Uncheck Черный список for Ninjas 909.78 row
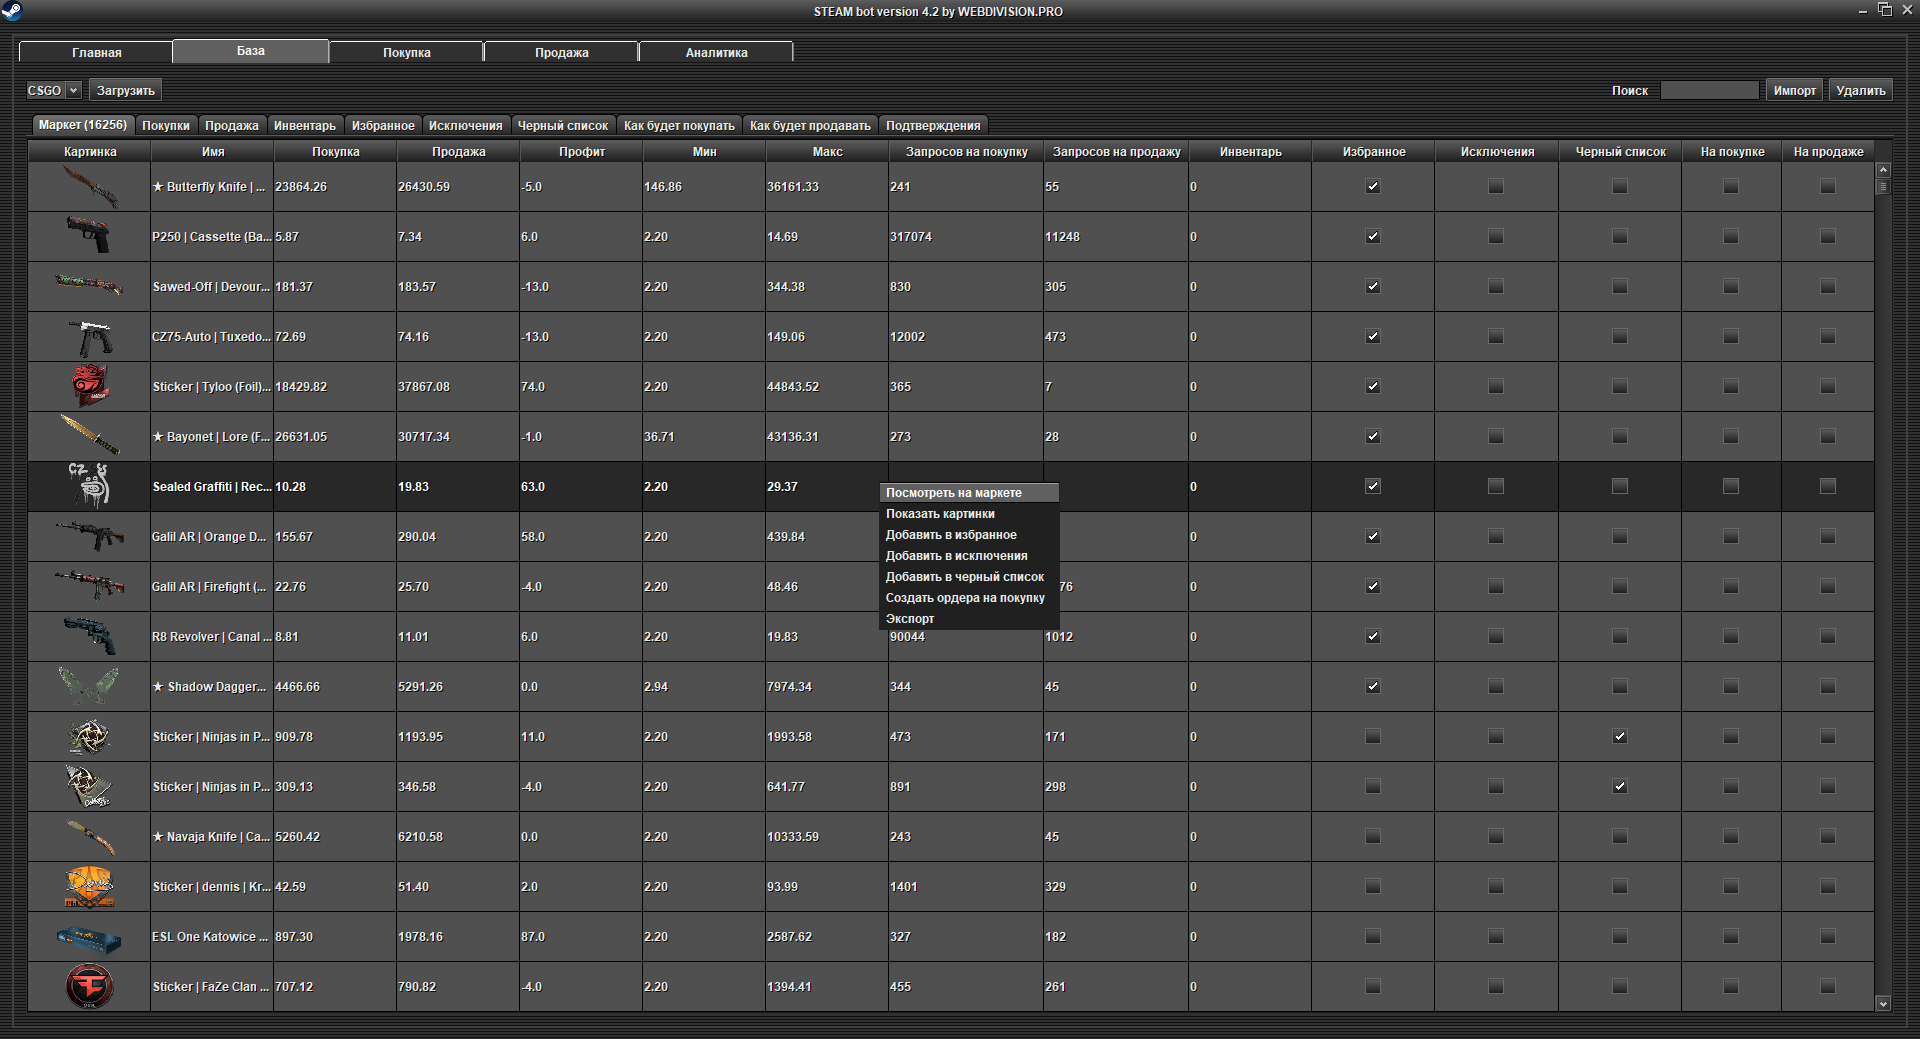Image resolution: width=1920 pixels, height=1039 pixels. tap(1620, 737)
